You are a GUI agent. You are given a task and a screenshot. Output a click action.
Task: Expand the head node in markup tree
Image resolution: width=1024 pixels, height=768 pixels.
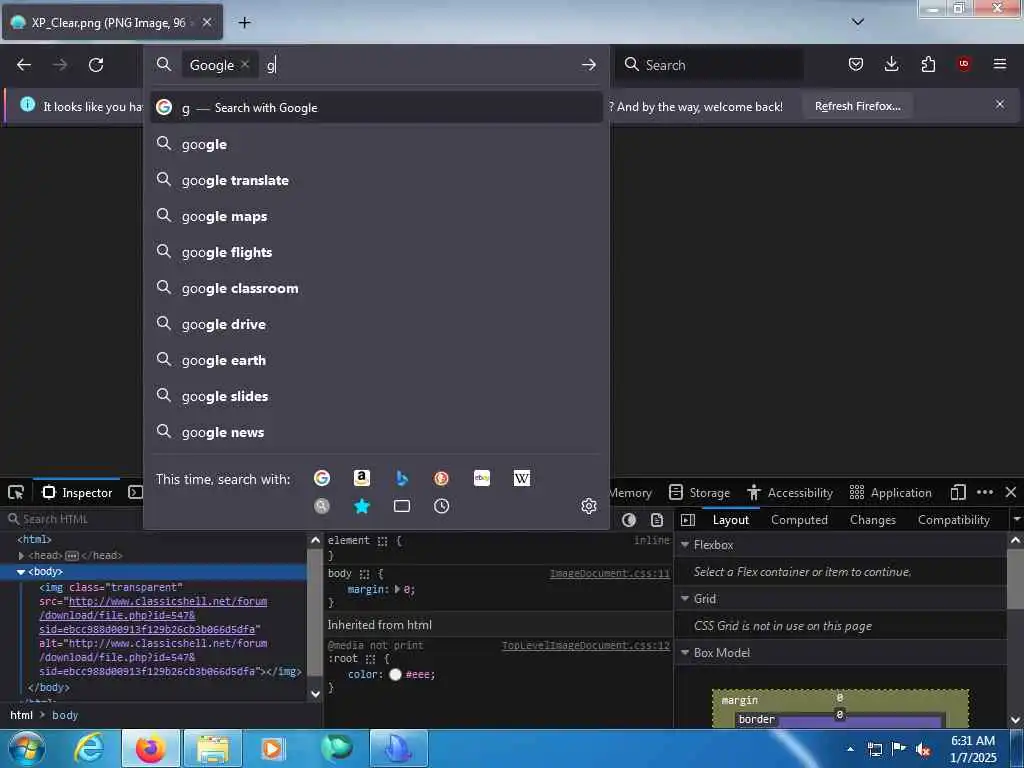22,556
